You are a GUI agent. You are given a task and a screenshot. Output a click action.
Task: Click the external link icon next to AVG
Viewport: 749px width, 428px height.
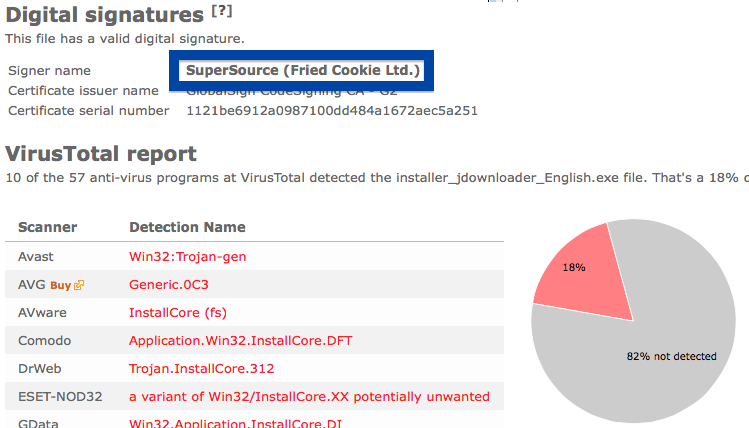79,285
